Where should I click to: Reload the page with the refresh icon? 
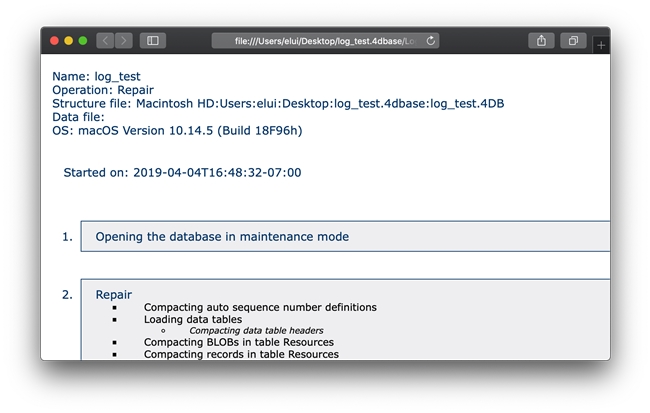click(430, 41)
